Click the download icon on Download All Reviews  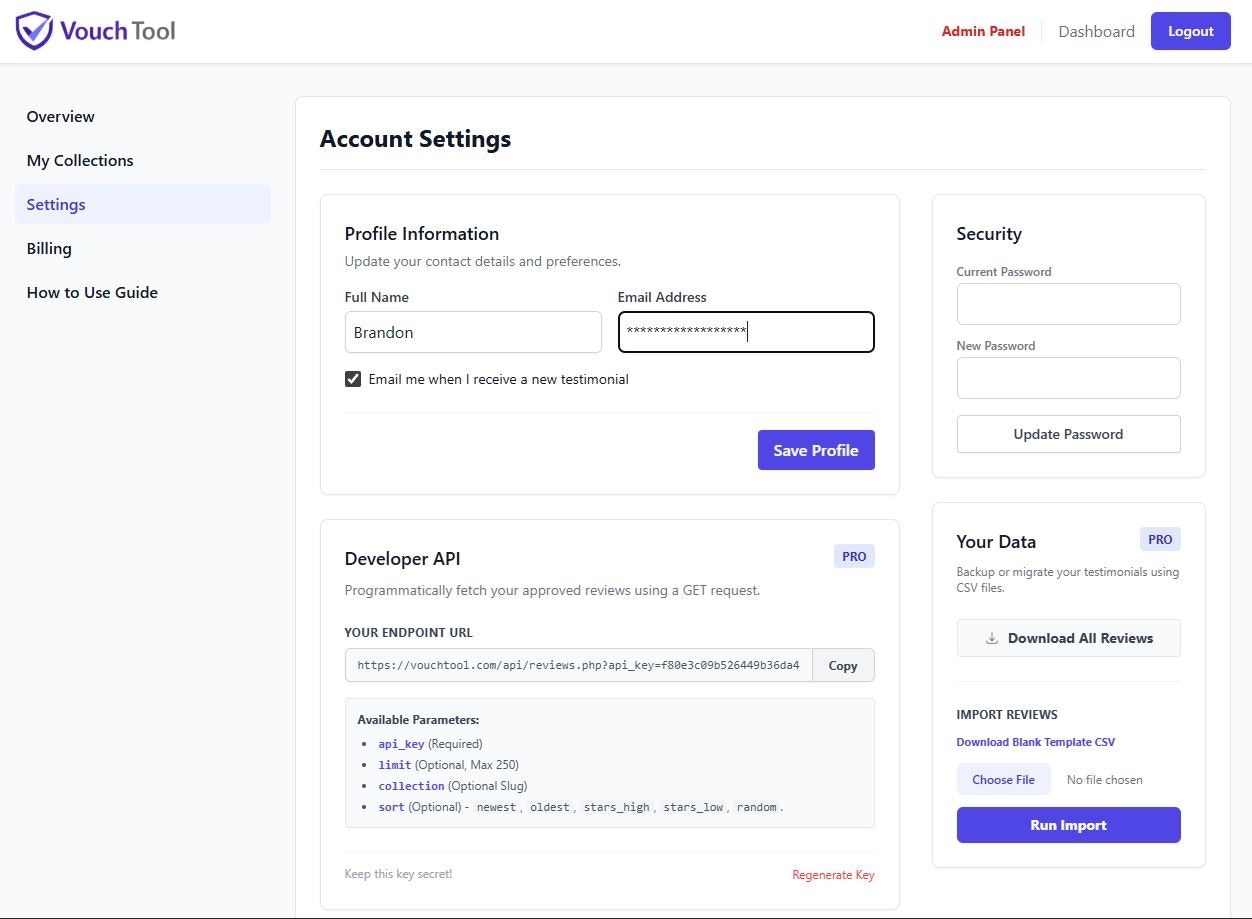tap(990, 638)
